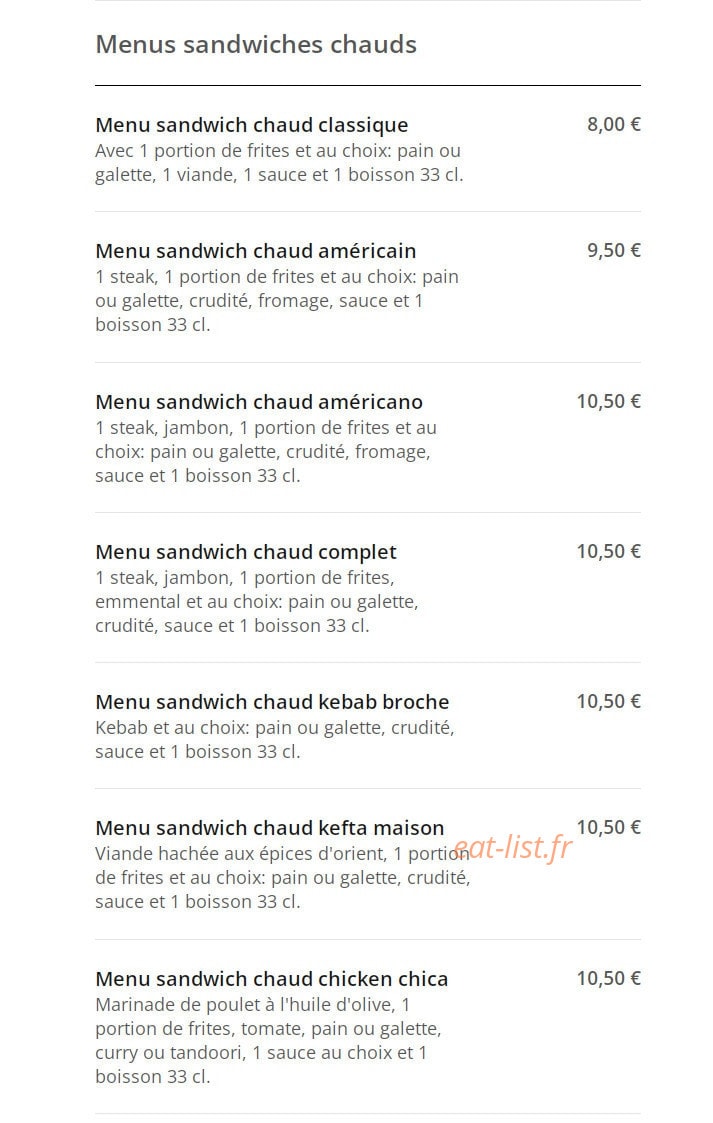Click the 8,00 € classique price

[613, 124]
